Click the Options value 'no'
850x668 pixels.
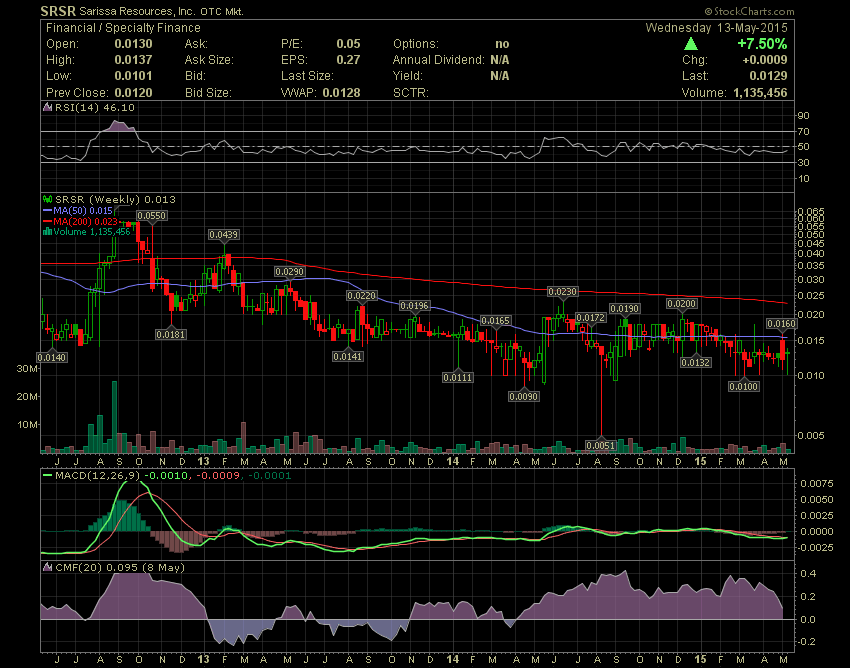502,44
